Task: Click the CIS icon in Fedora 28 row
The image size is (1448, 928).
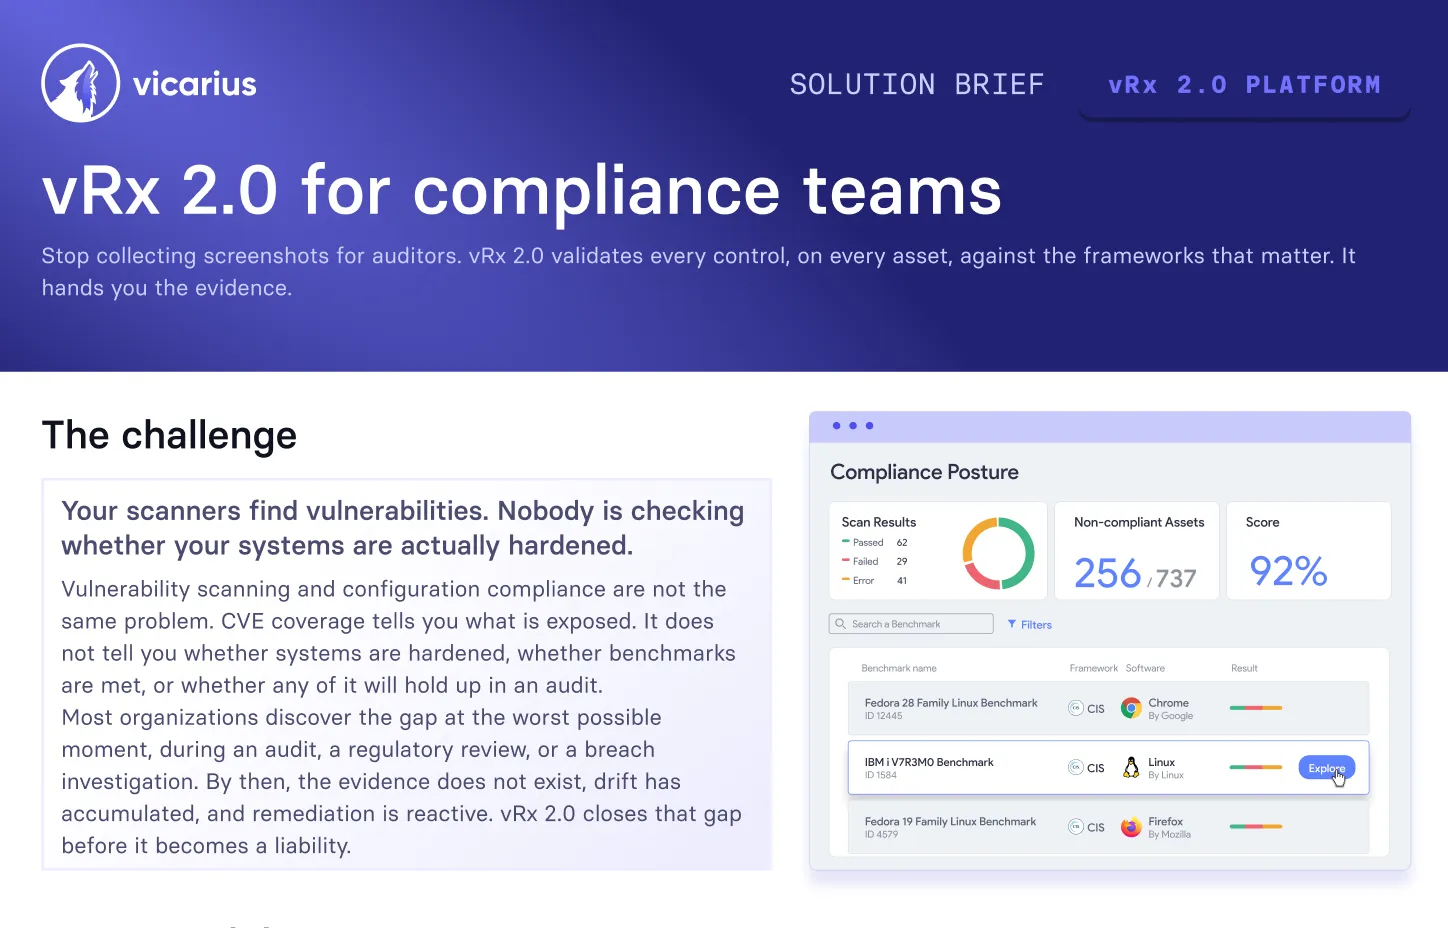Action: pos(1076,708)
